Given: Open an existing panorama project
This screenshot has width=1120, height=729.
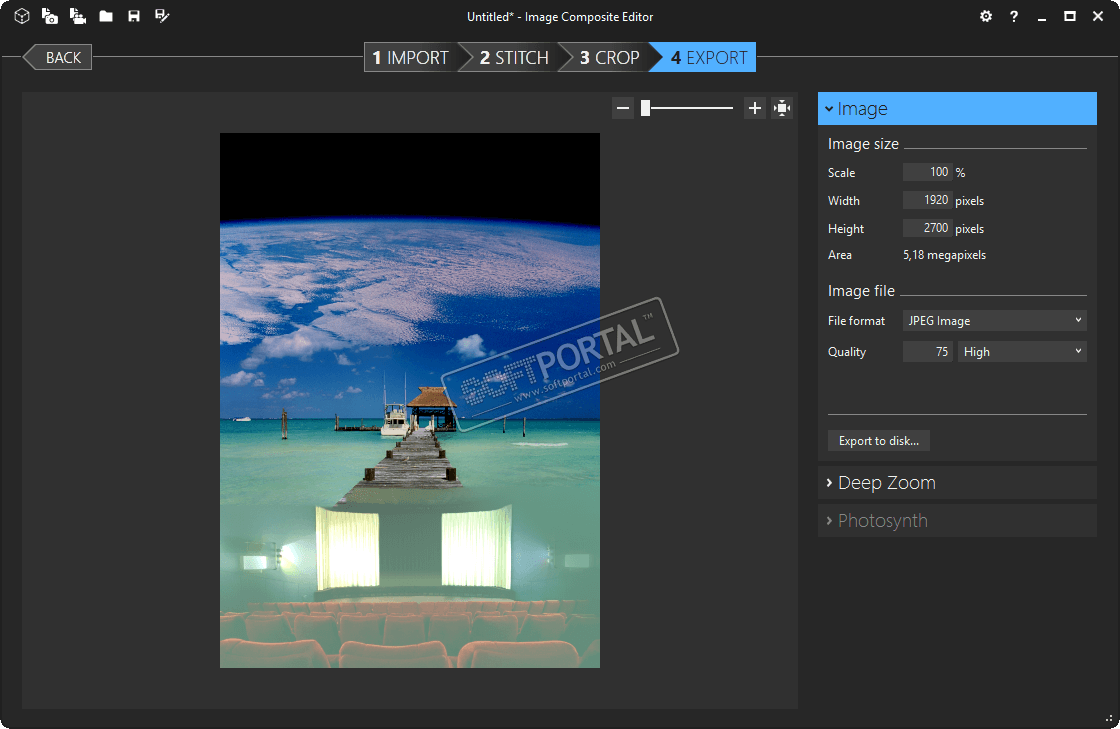Looking at the screenshot, I should point(106,16).
